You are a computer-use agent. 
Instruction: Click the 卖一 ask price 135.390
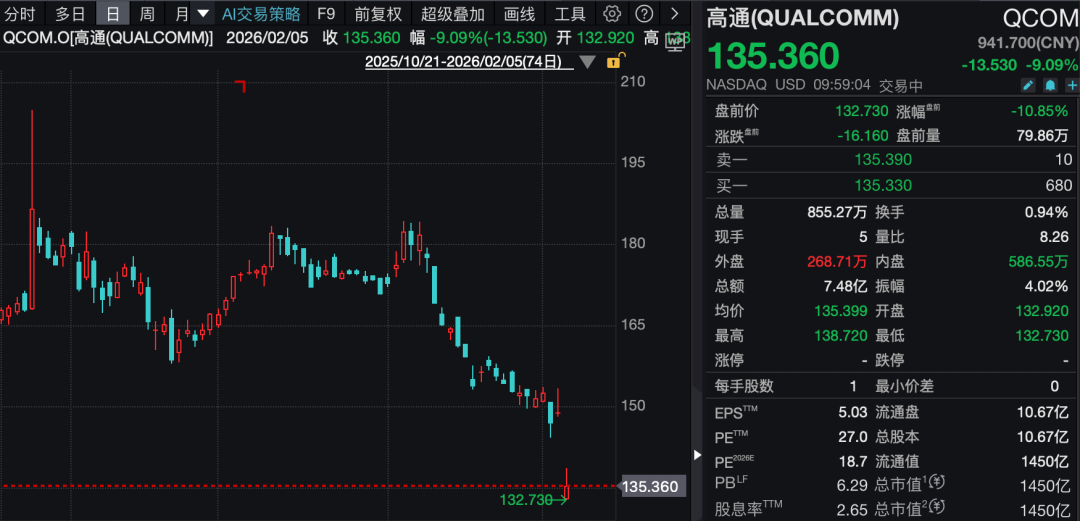883,160
